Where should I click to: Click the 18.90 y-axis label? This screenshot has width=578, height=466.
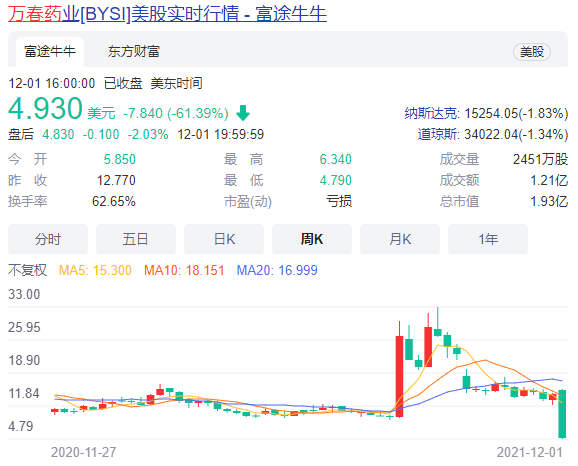point(24,360)
